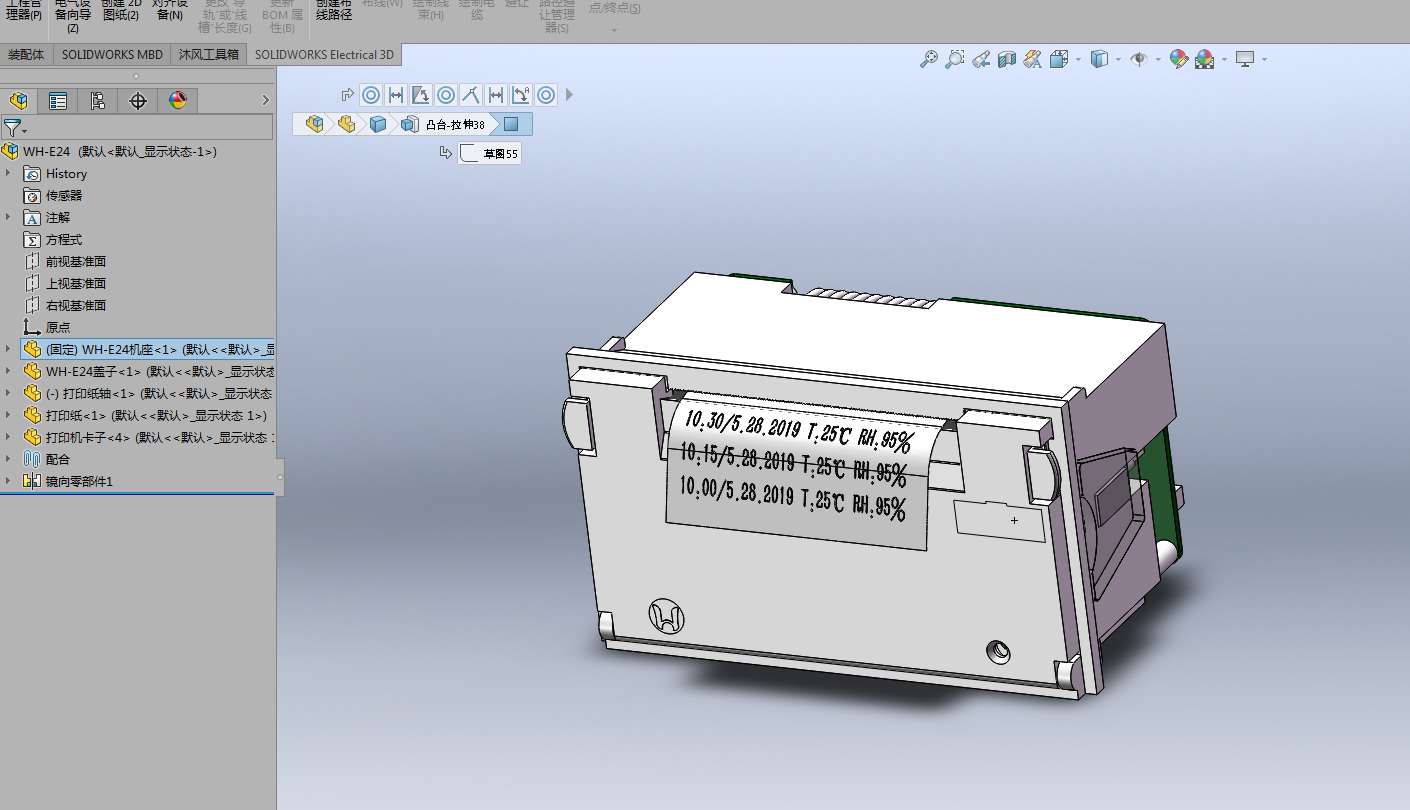Expand the History folder
This screenshot has height=810, width=1410.
9,173
